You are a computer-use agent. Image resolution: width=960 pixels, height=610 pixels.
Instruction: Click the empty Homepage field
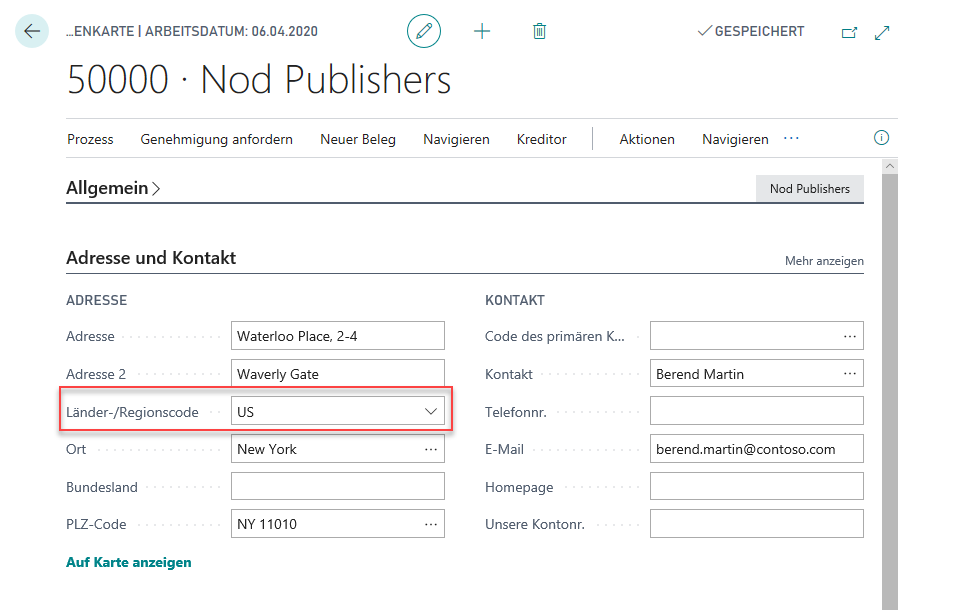757,486
